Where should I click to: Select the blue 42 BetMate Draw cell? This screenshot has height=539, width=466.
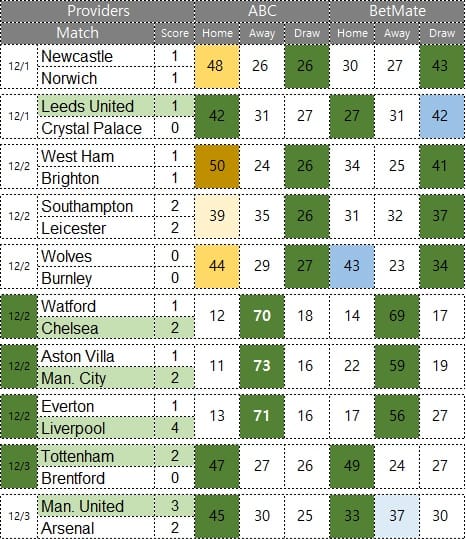coord(442,117)
